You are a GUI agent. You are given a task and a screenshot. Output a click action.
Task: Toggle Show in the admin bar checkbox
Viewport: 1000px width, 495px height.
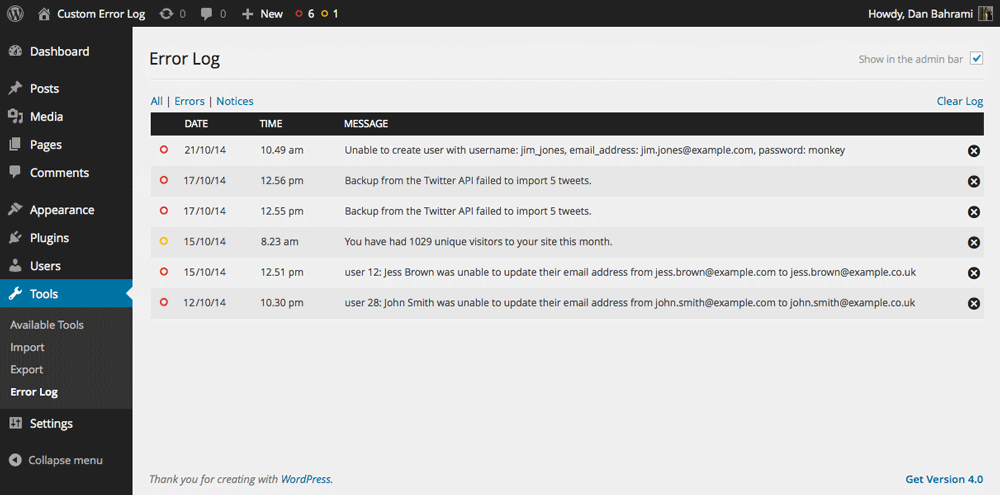(x=977, y=59)
